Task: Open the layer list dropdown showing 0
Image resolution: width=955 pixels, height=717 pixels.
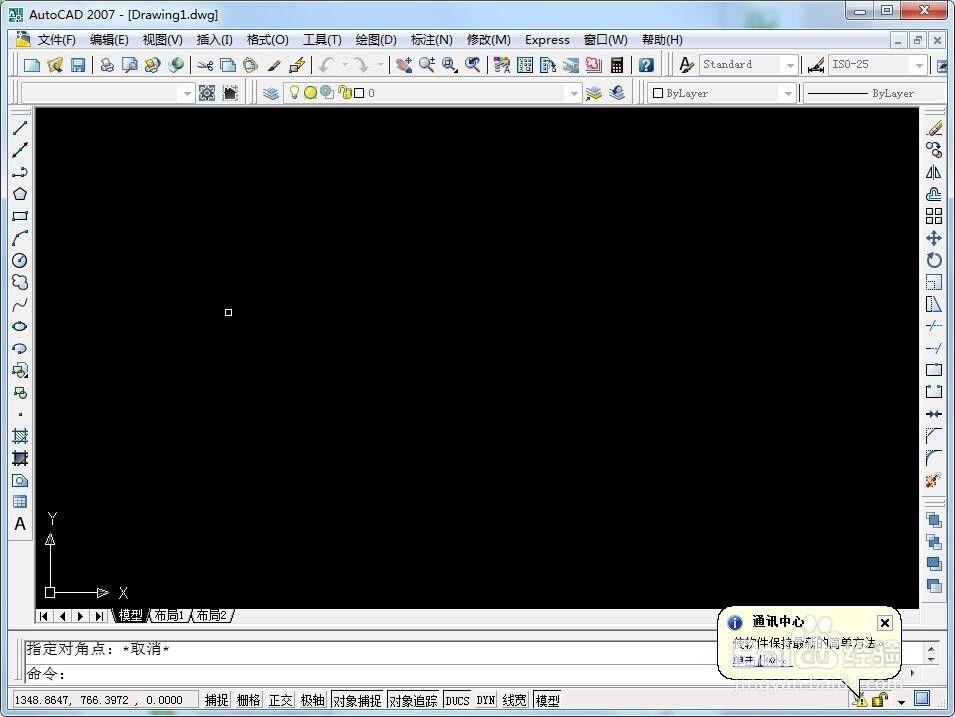Action: pos(573,93)
